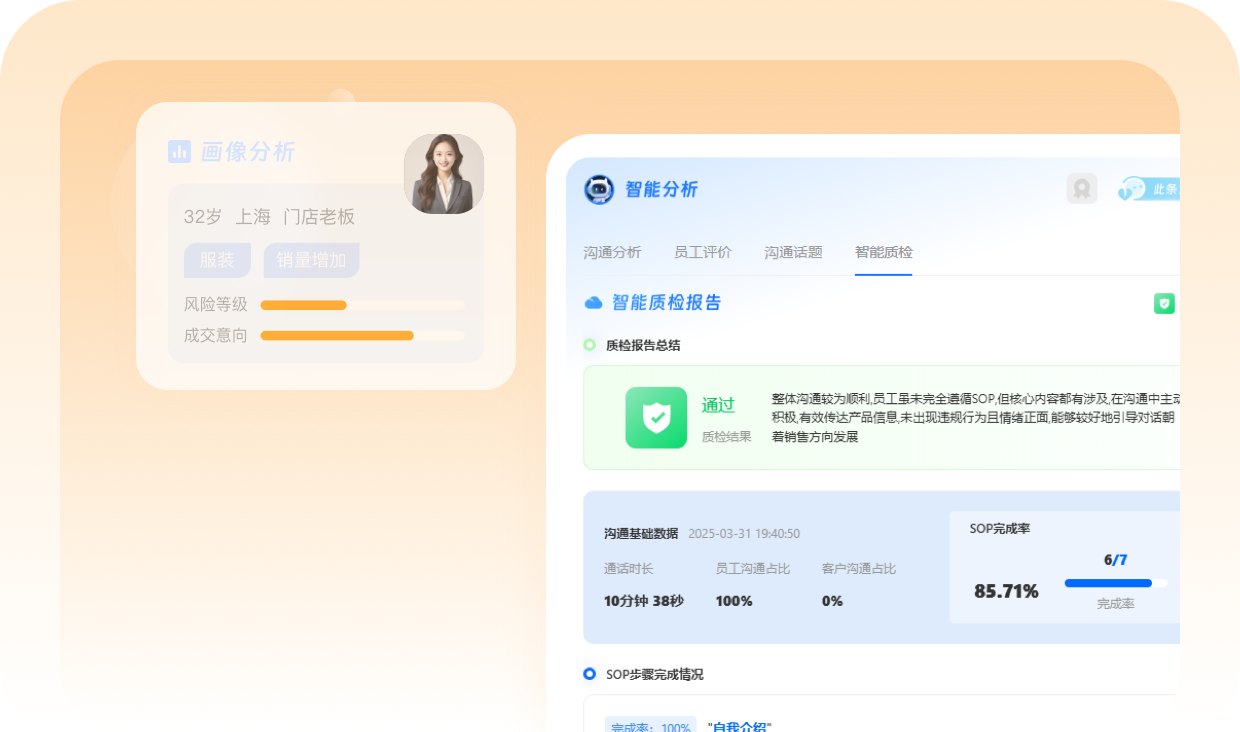Click the blue SOP 完成率 progress bar
The image size is (1240, 732).
coord(1108,583)
